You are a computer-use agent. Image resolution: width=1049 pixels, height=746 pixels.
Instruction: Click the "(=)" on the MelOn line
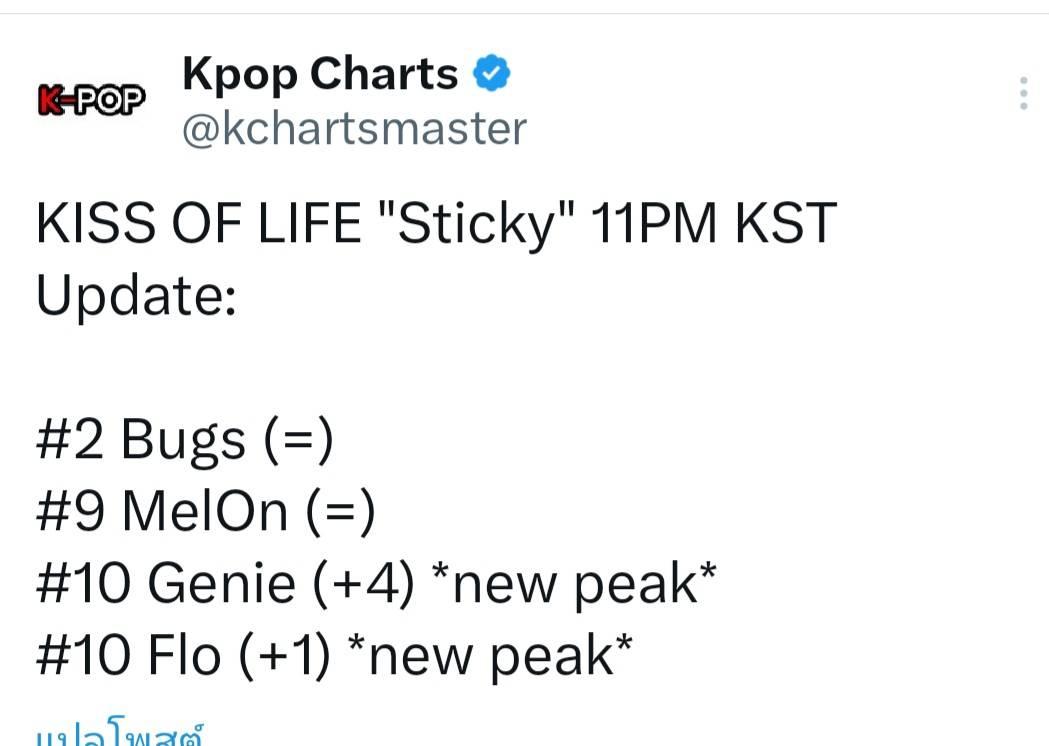click(x=340, y=512)
